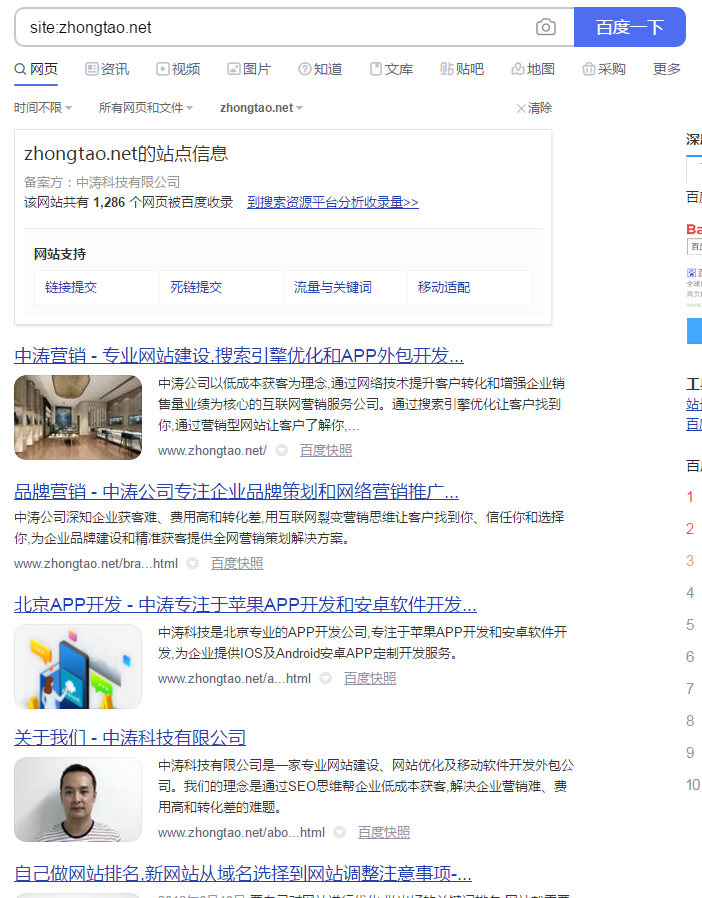The width and height of the screenshot is (702, 898).
Task: Expand the 所有网页和文件 file type dropdown
Action: pyautogui.click(x=146, y=108)
